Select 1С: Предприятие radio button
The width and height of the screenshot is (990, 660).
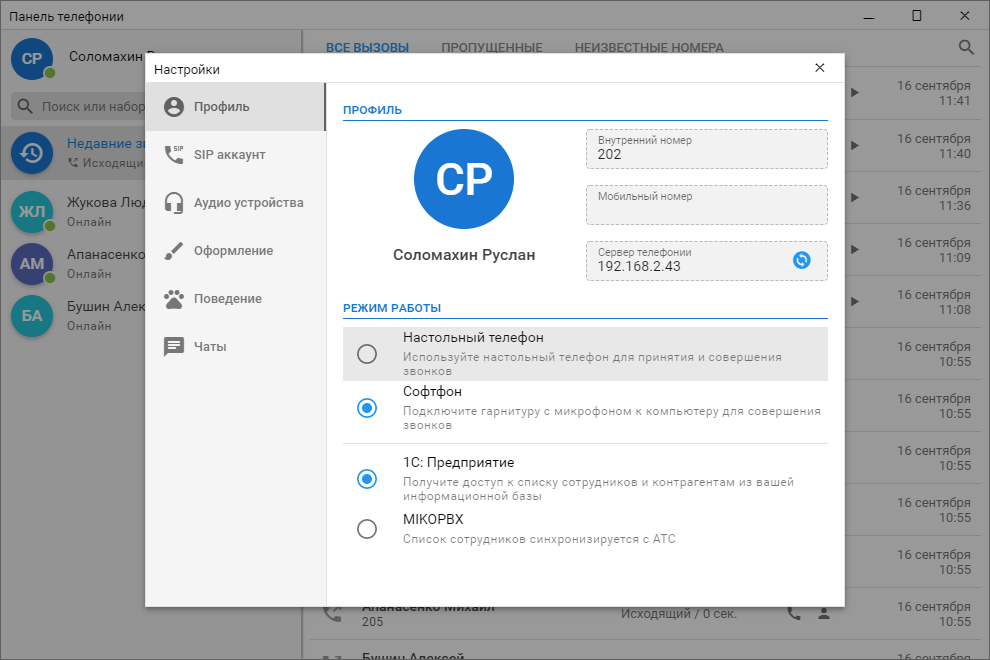[367, 479]
